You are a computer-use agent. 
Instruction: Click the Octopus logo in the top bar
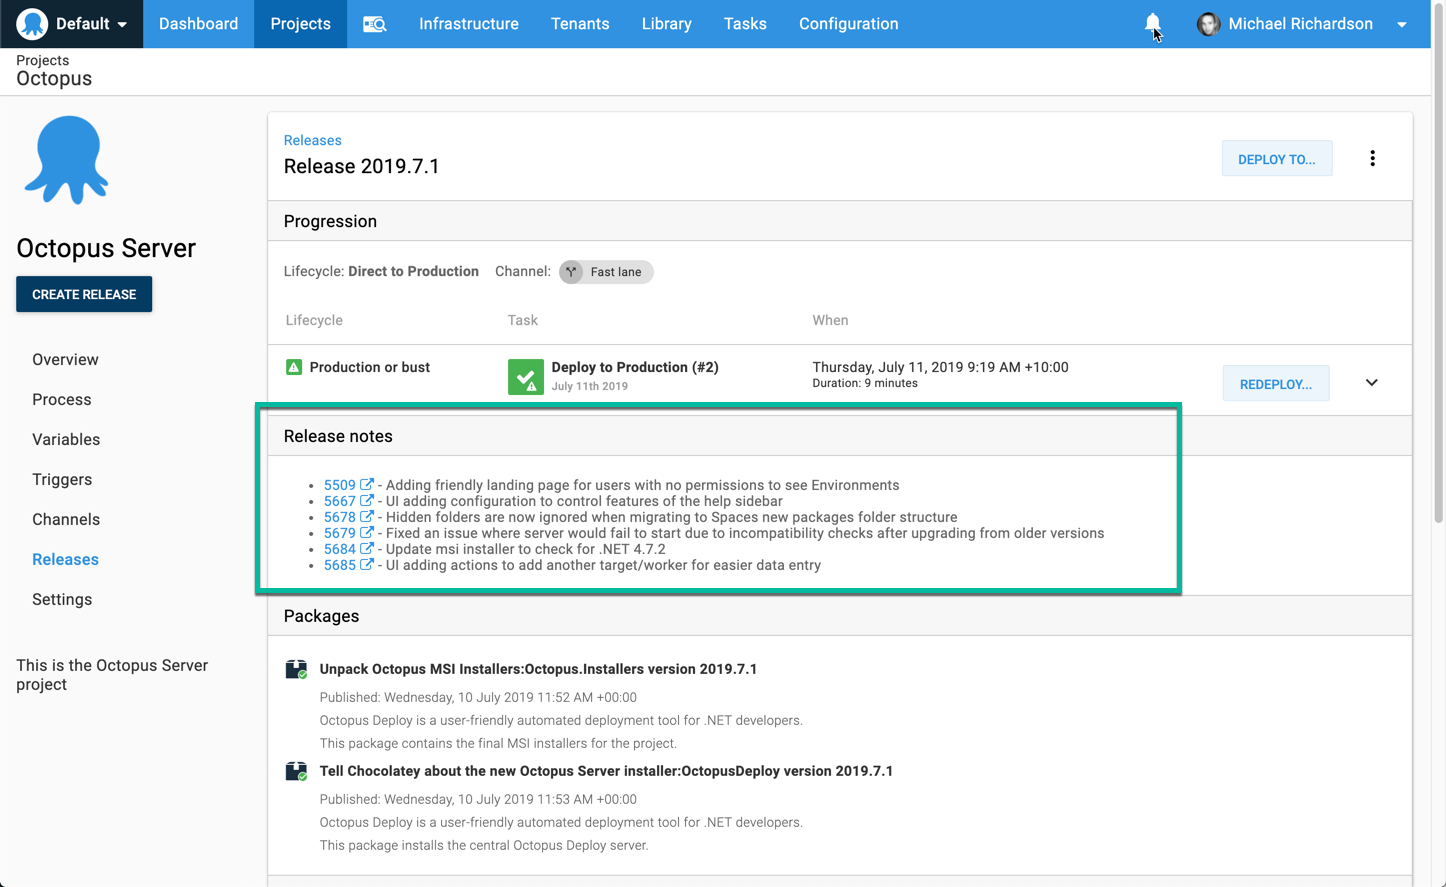pos(32,23)
